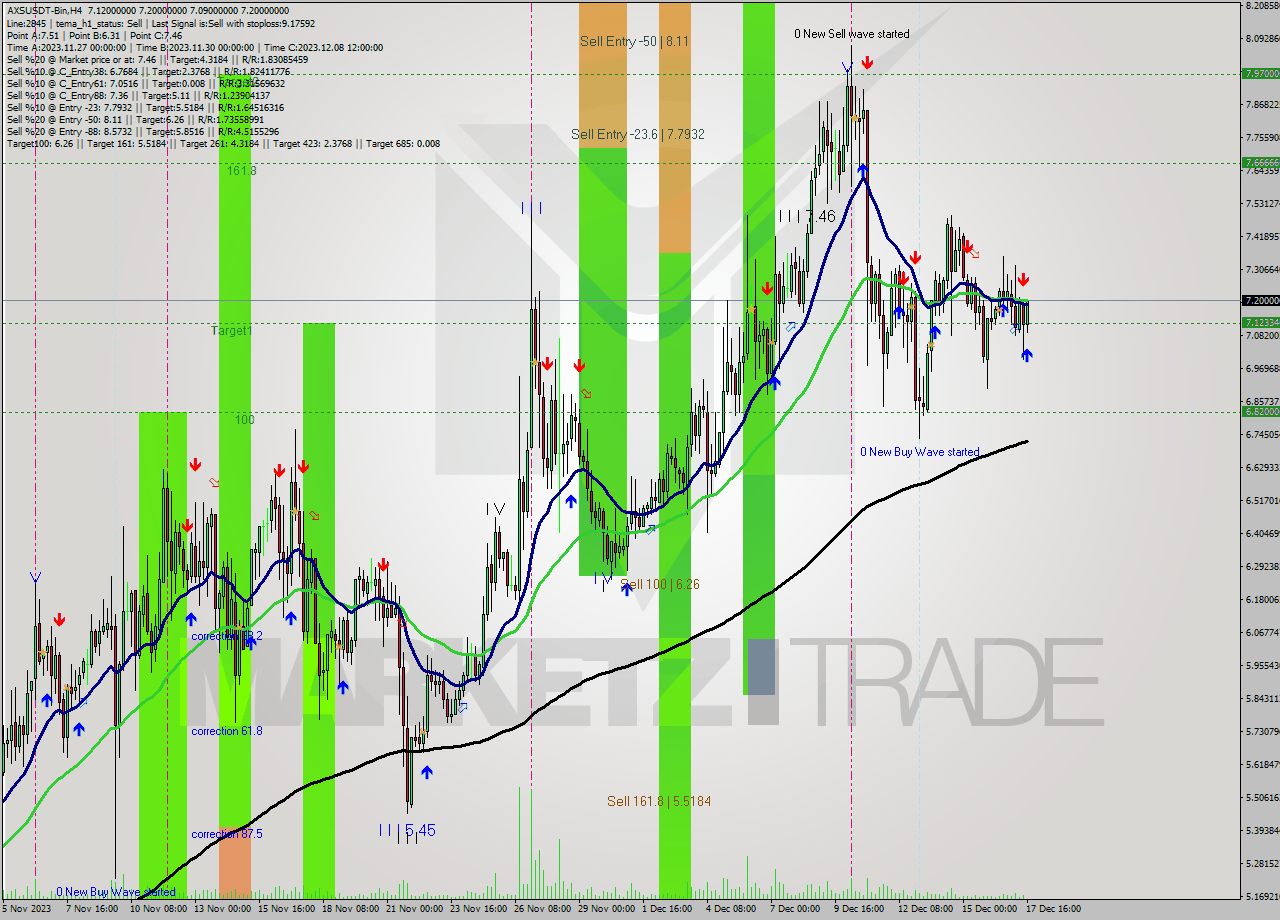
Task: Click the 'Sell 100 | 6.26' label
Action: pyautogui.click(x=659, y=584)
